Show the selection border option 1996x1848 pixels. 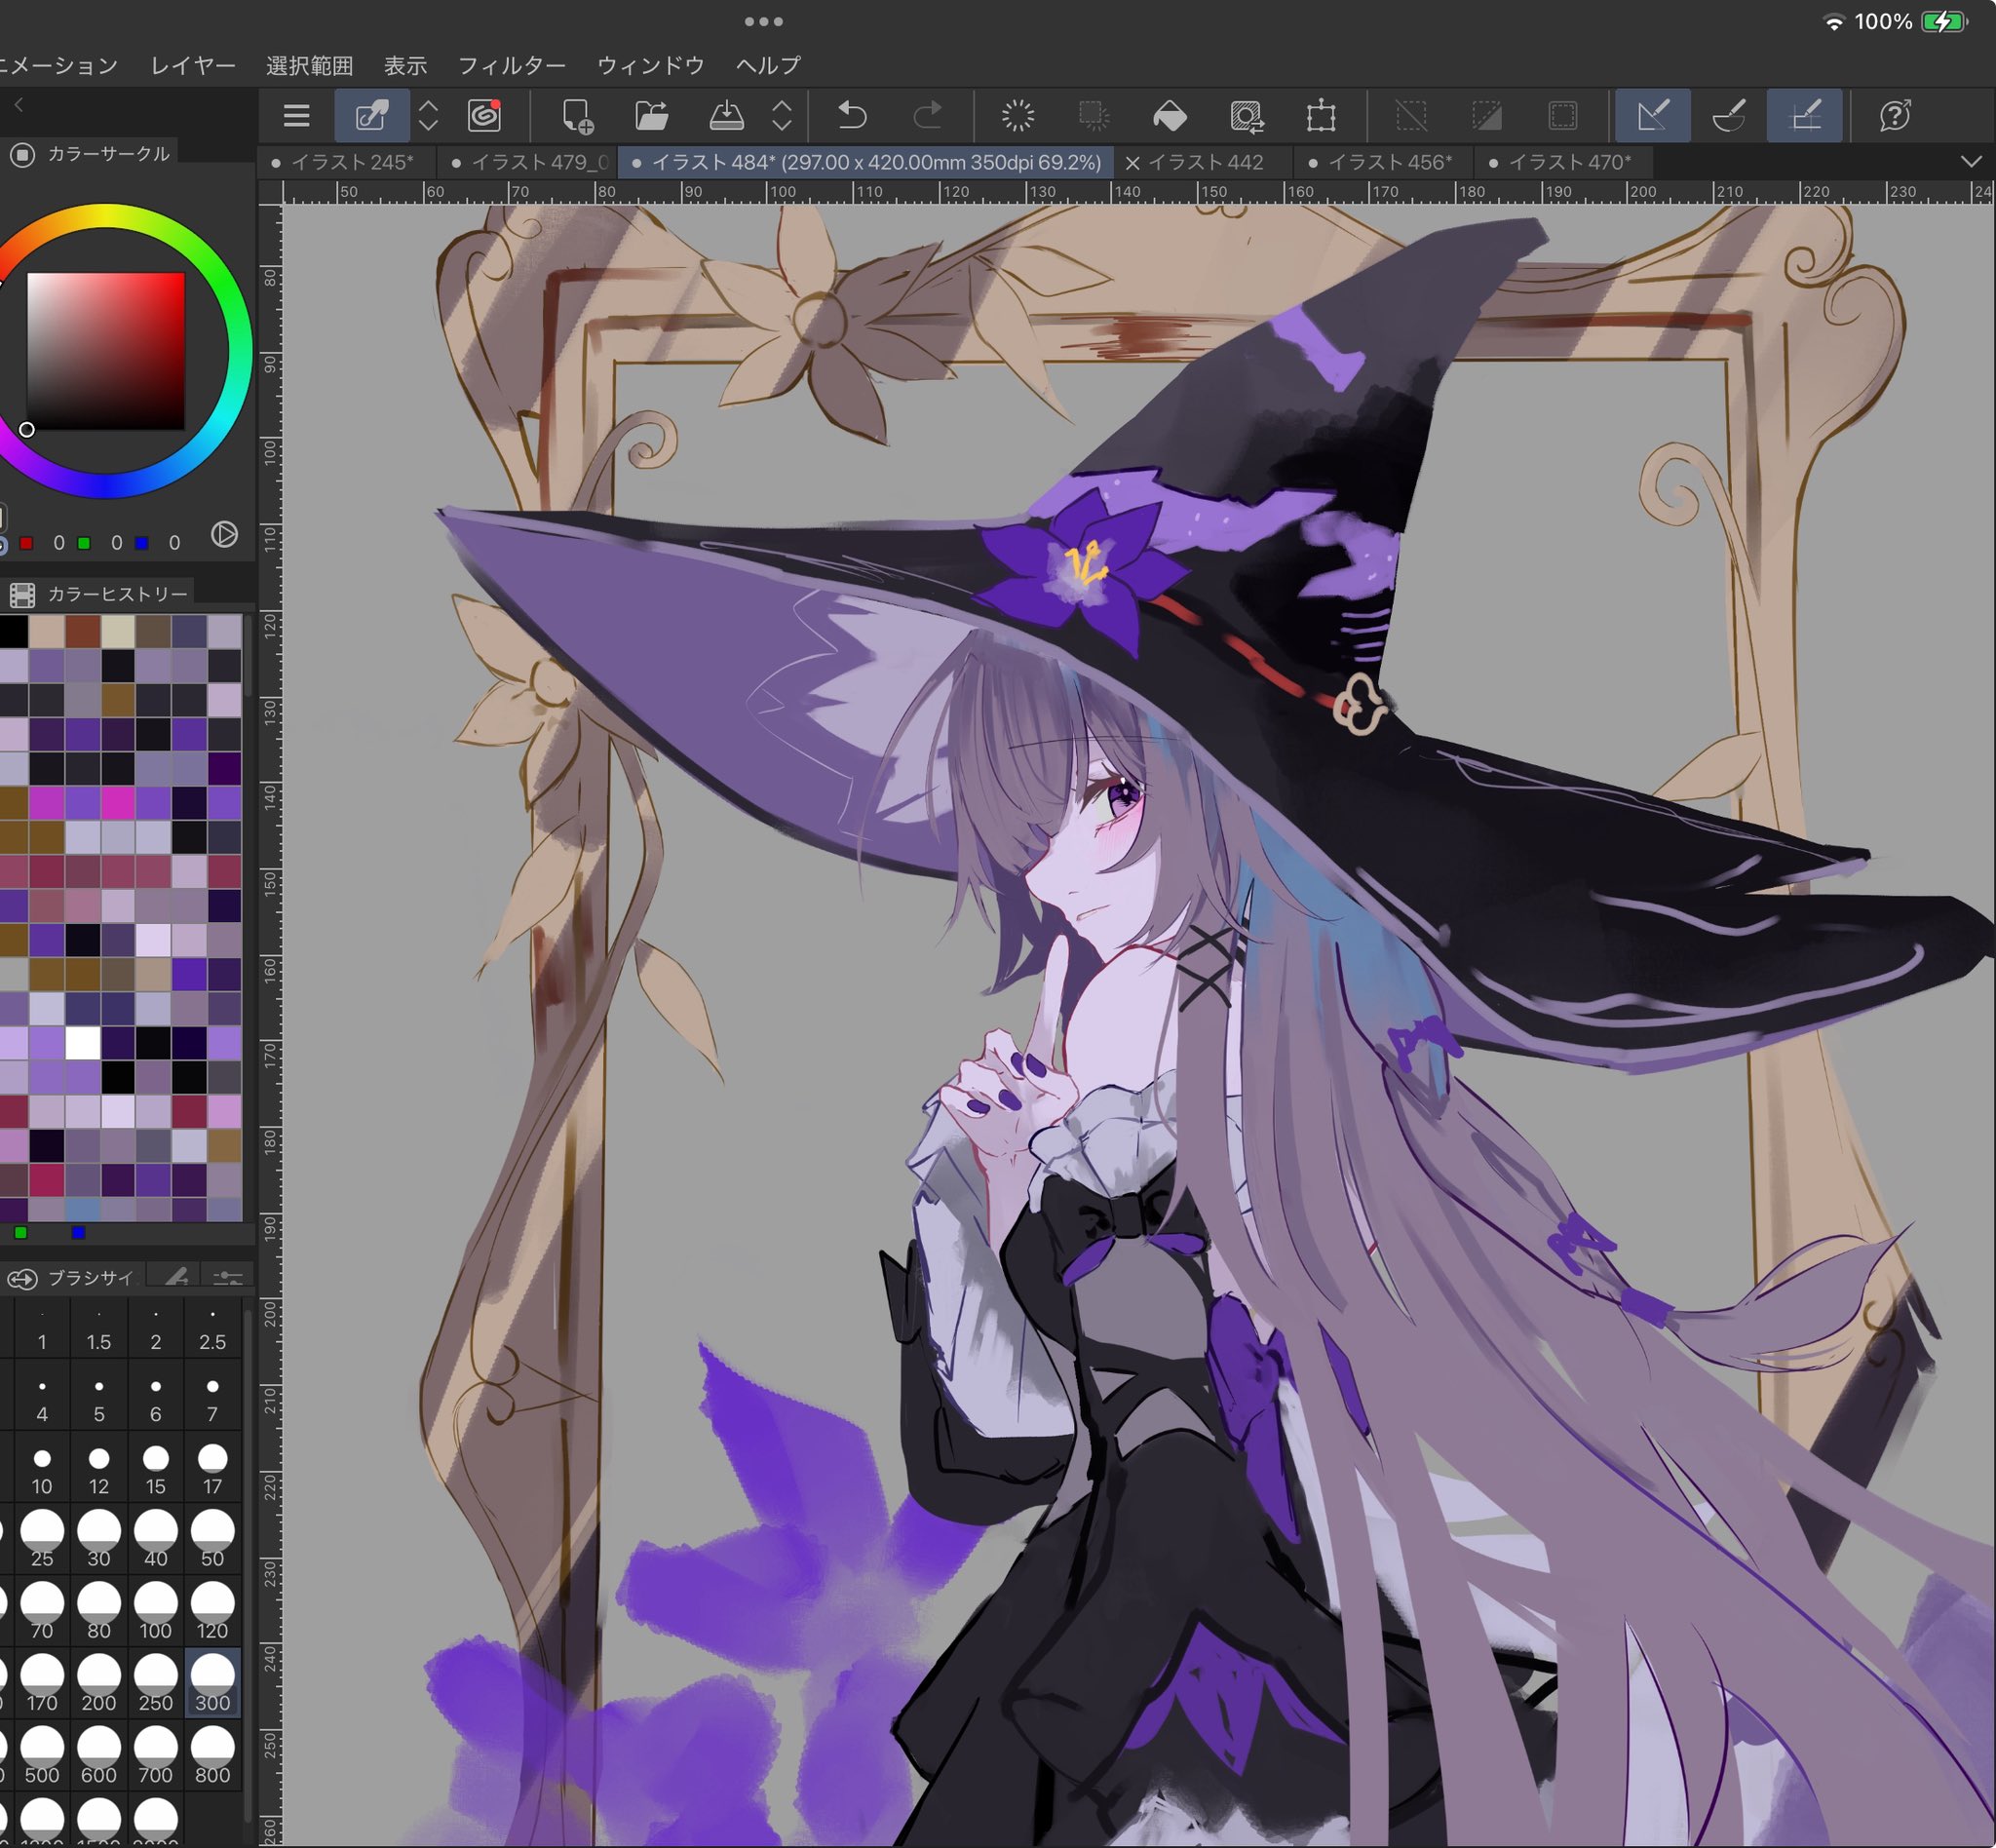click(1563, 116)
